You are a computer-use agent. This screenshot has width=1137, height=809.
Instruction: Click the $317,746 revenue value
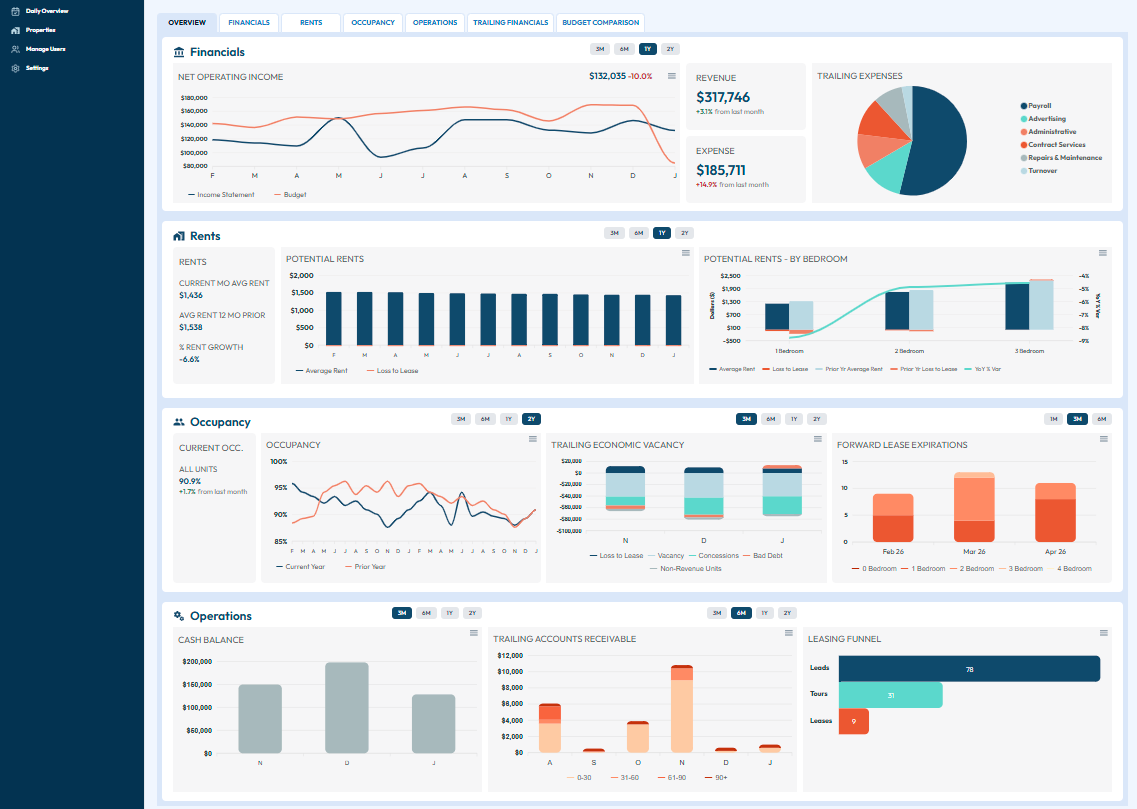723,97
